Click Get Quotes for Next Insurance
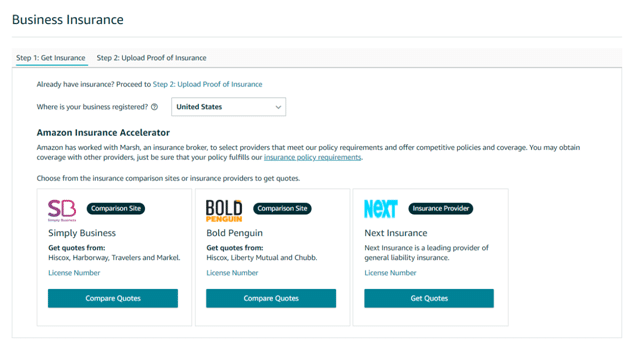Image resolution: width=628 pixels, height=361 pixels. click(x=429, y=298)
